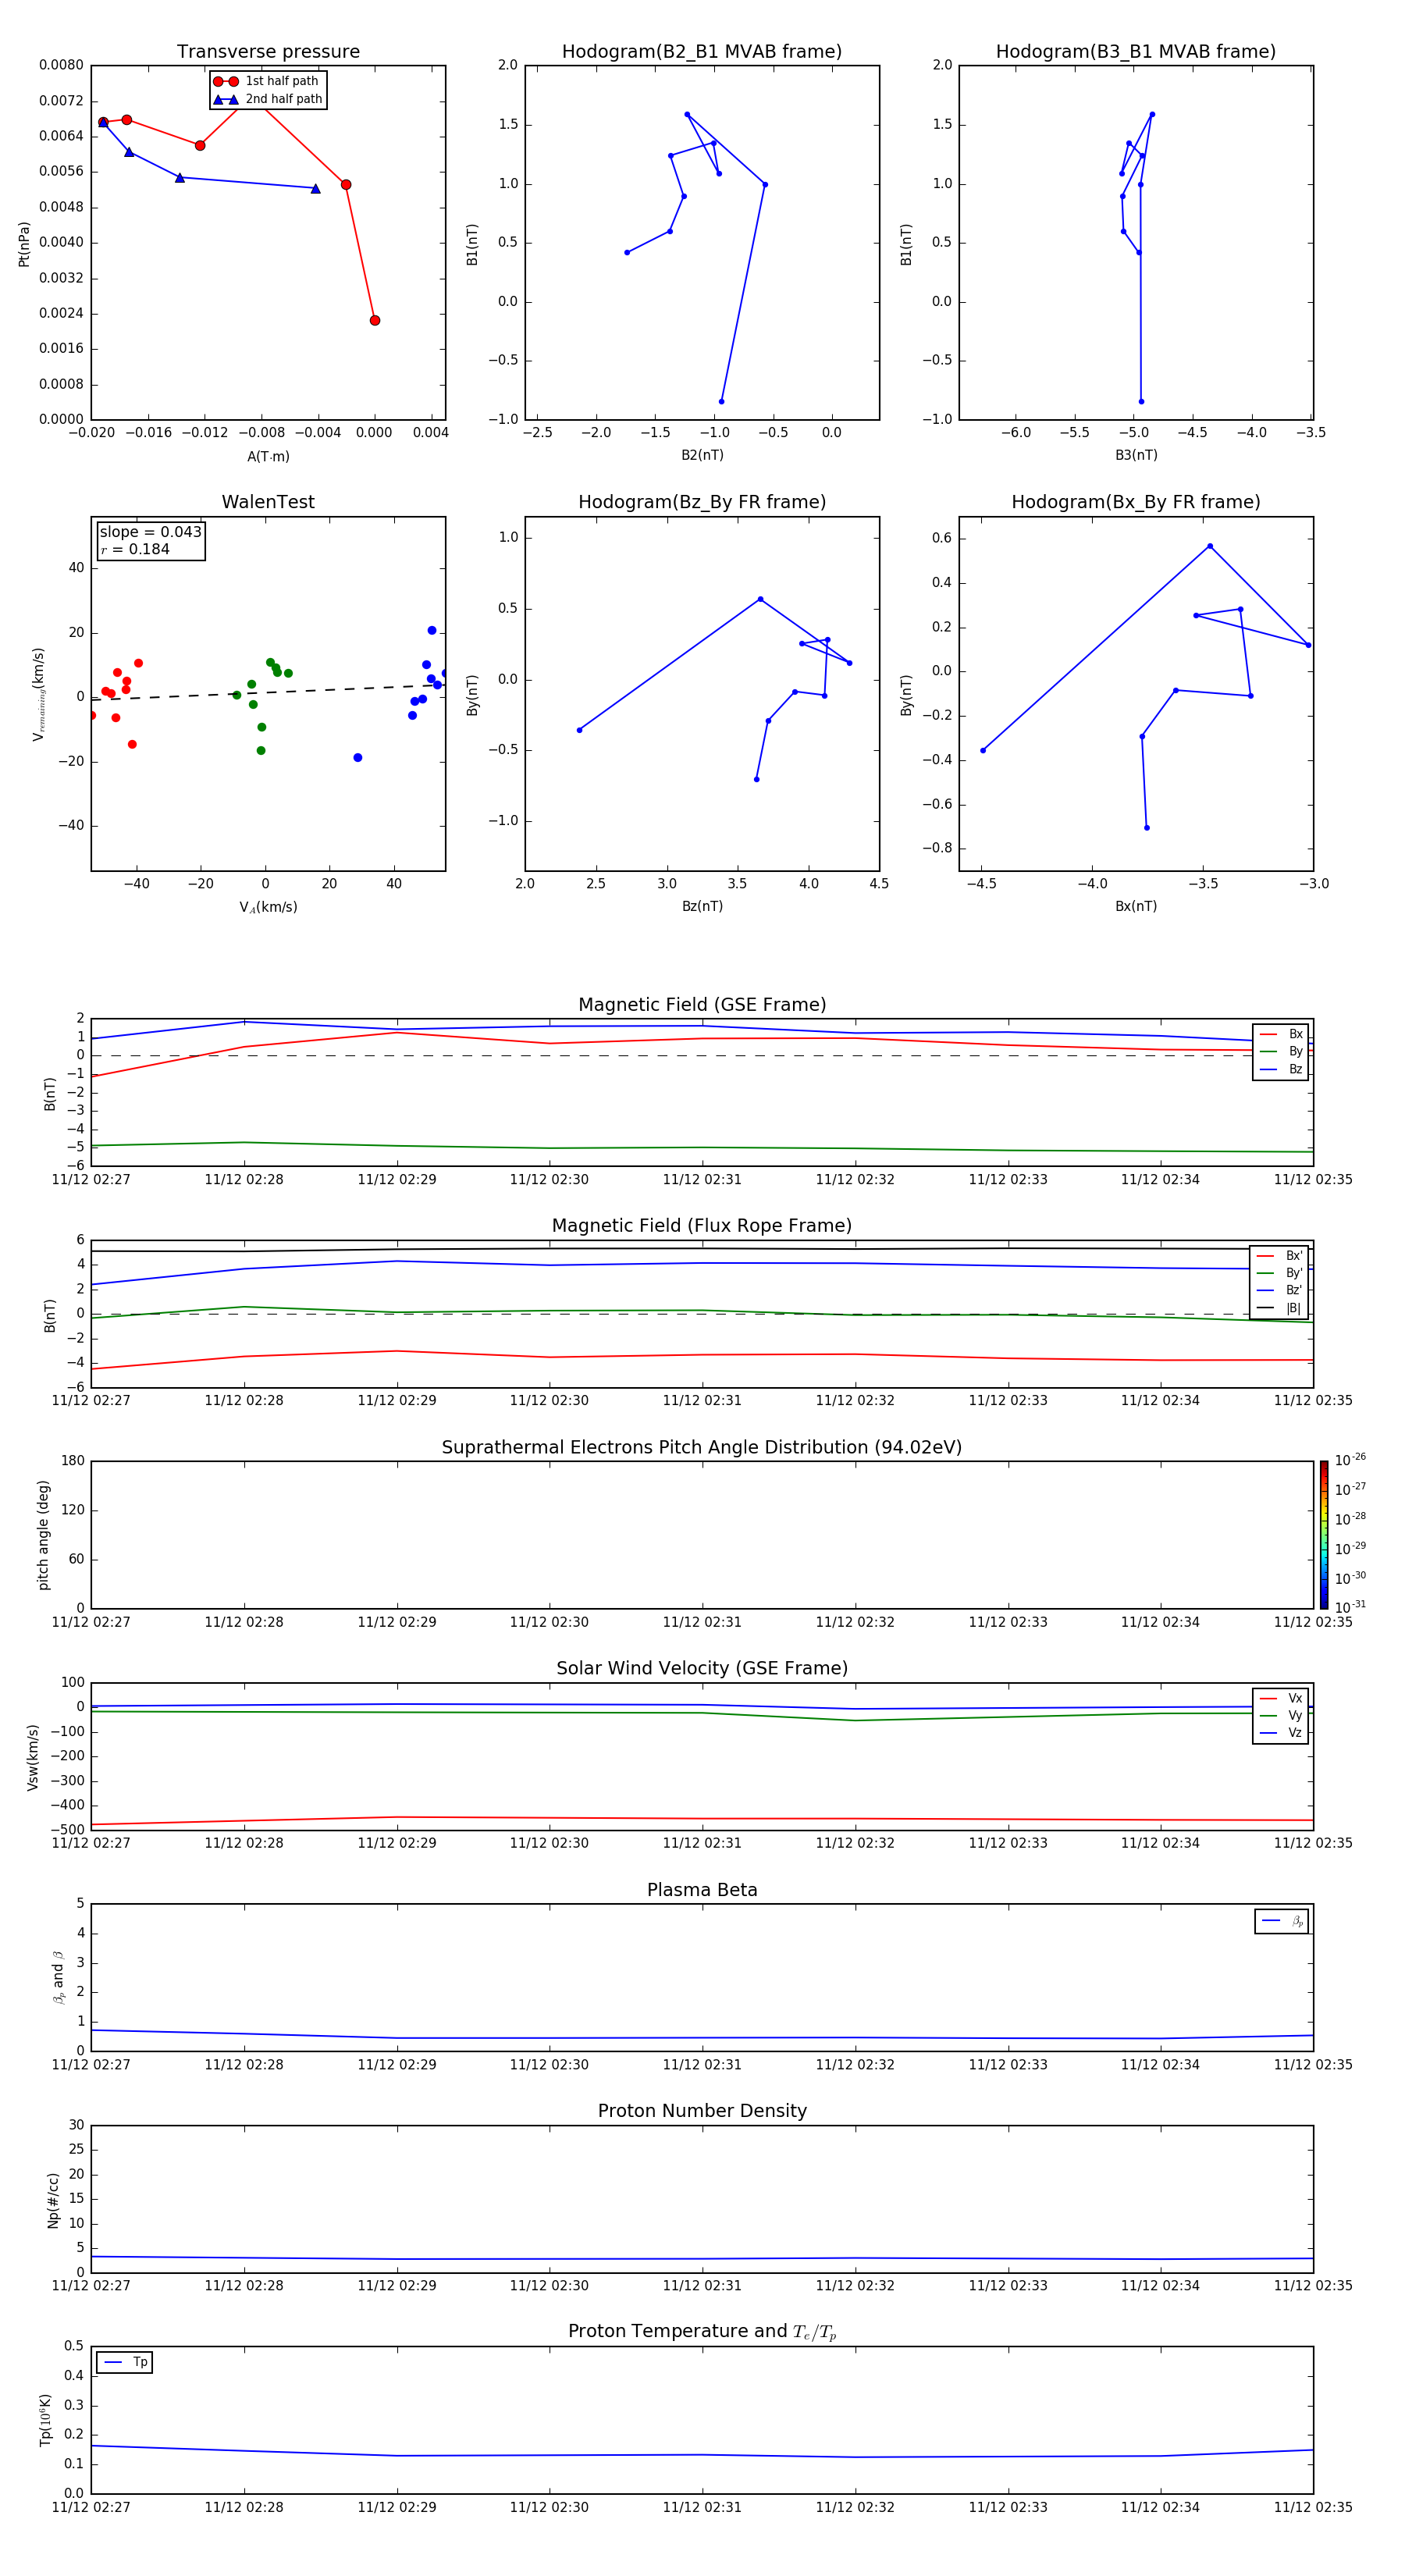Click the 'Pt(nPa)' y-axis label
1405x2576 pixels.
[x=24, y=243]
